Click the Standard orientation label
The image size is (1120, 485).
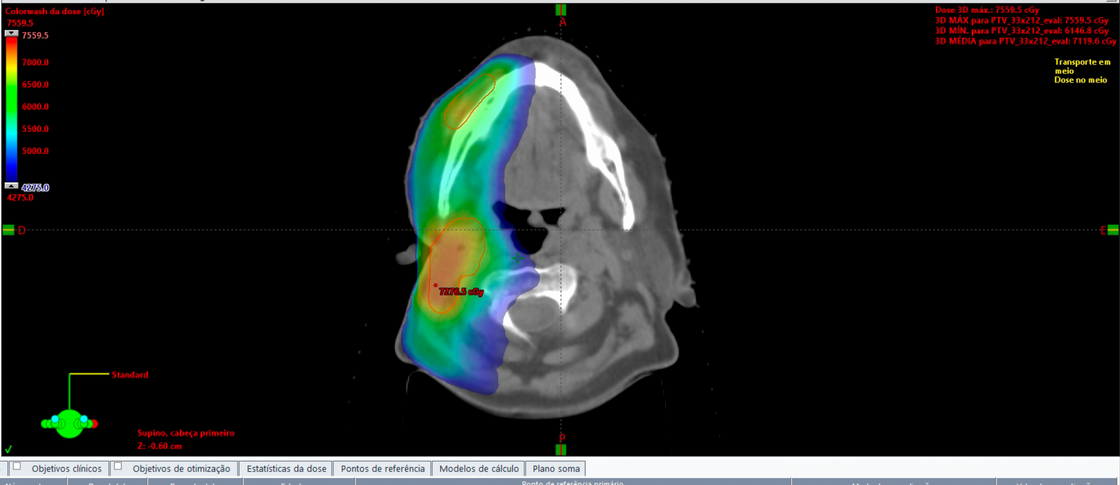tap(129, 374)
